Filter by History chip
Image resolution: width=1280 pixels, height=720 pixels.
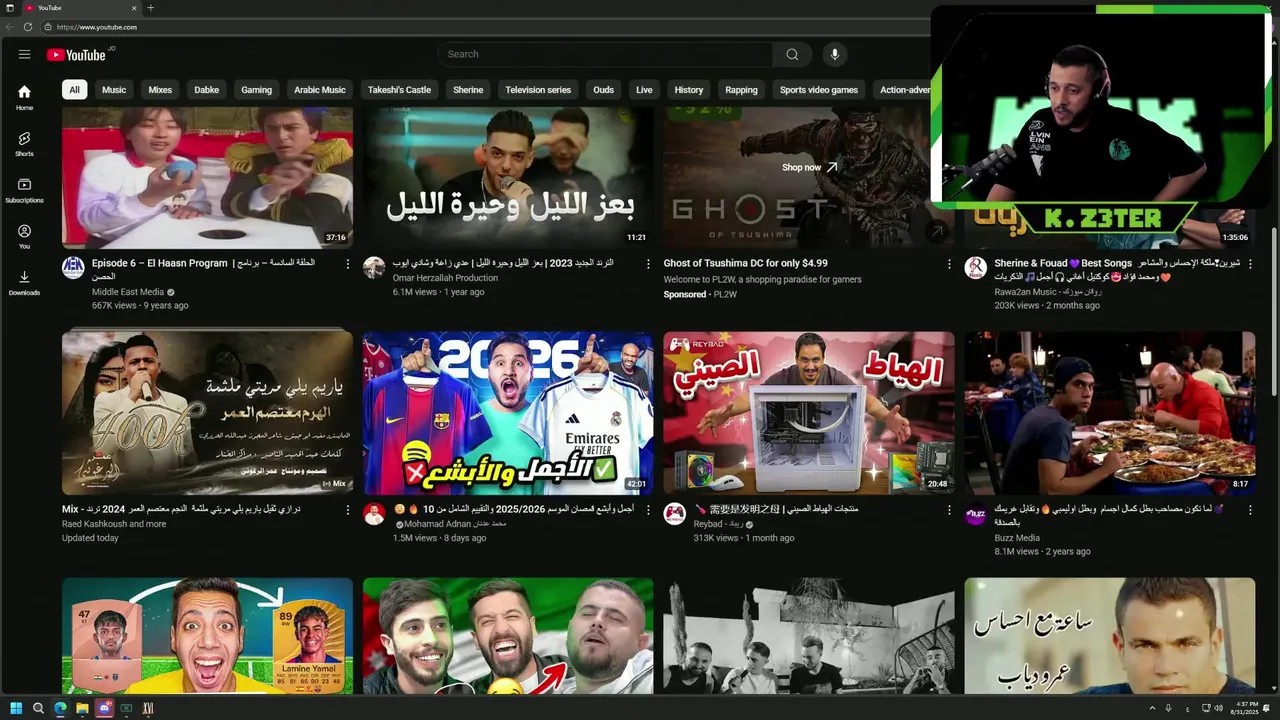coord(689,90)
